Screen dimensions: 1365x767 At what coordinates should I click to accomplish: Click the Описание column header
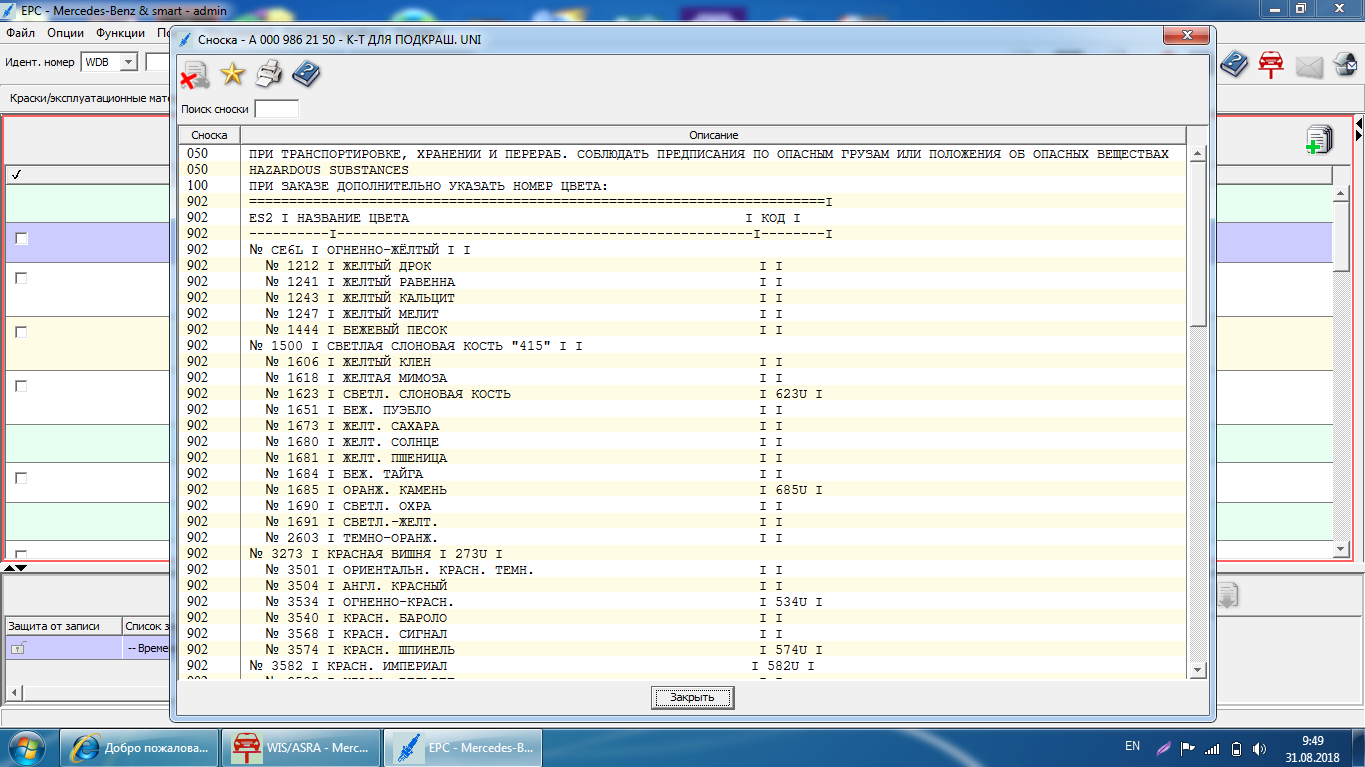point(713,135)
